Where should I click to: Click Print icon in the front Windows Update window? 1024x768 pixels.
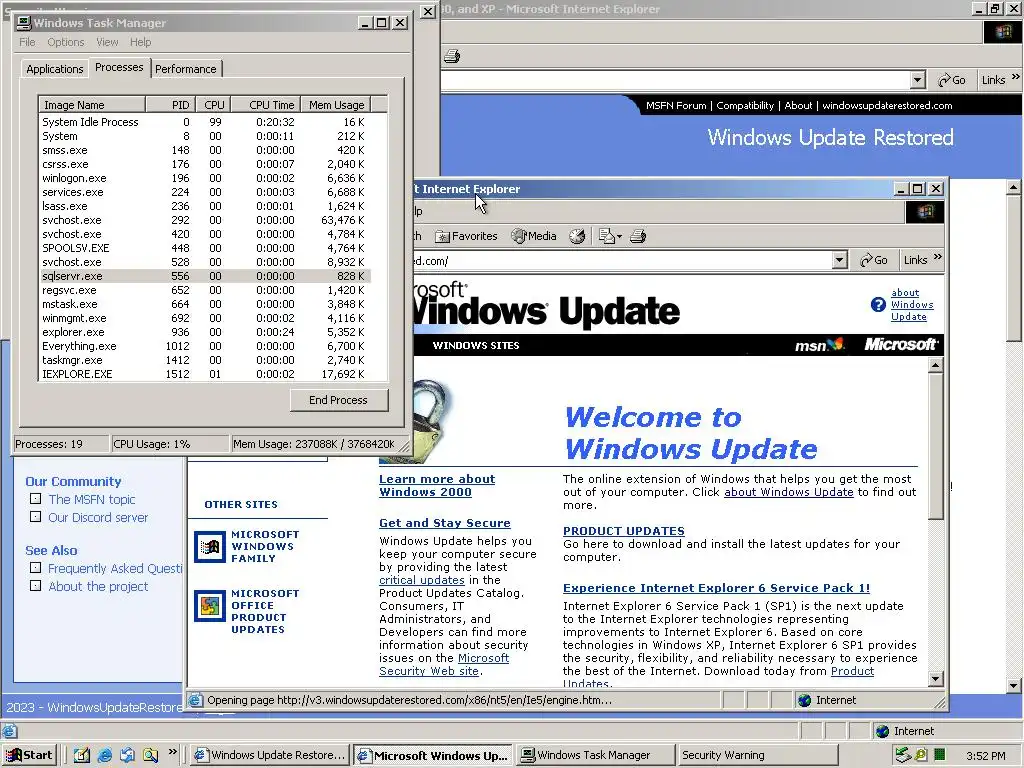coord(638,236)
